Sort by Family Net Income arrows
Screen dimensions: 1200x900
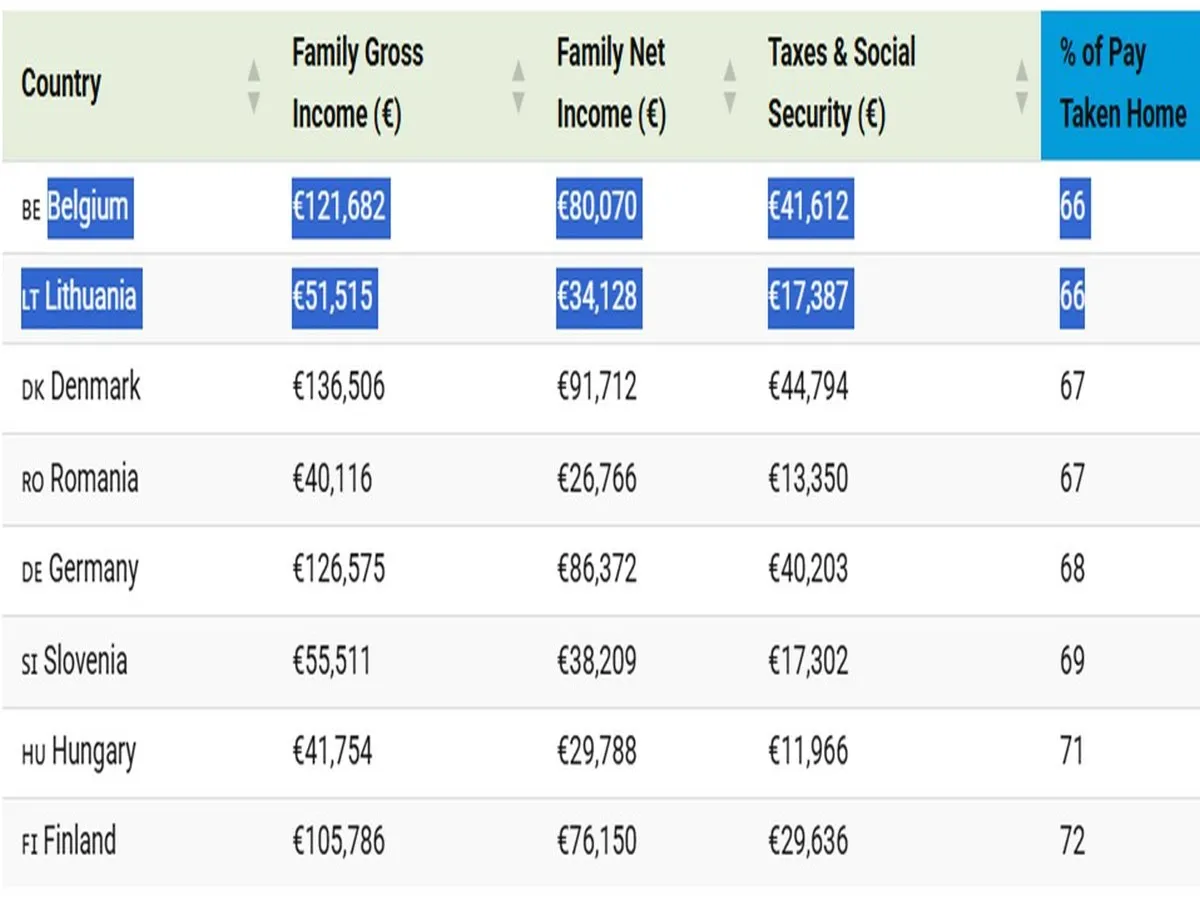click(730, 85)
